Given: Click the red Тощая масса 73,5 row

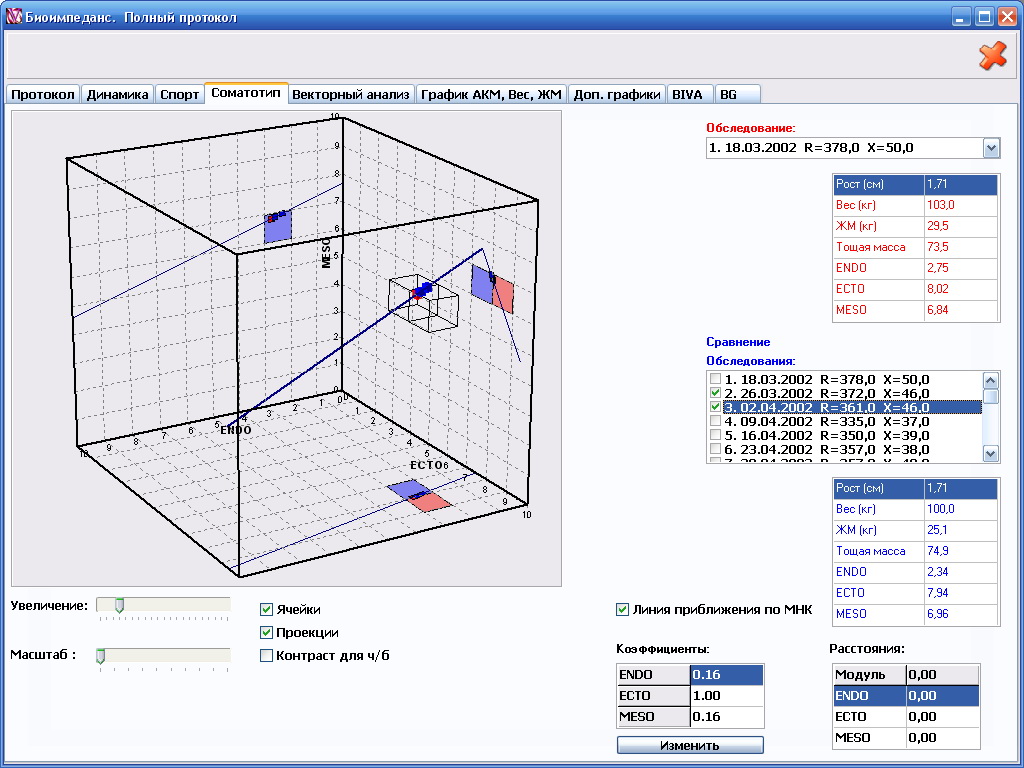Looking at the screenshot, I should pyautogui.click(x=916, y=247).
